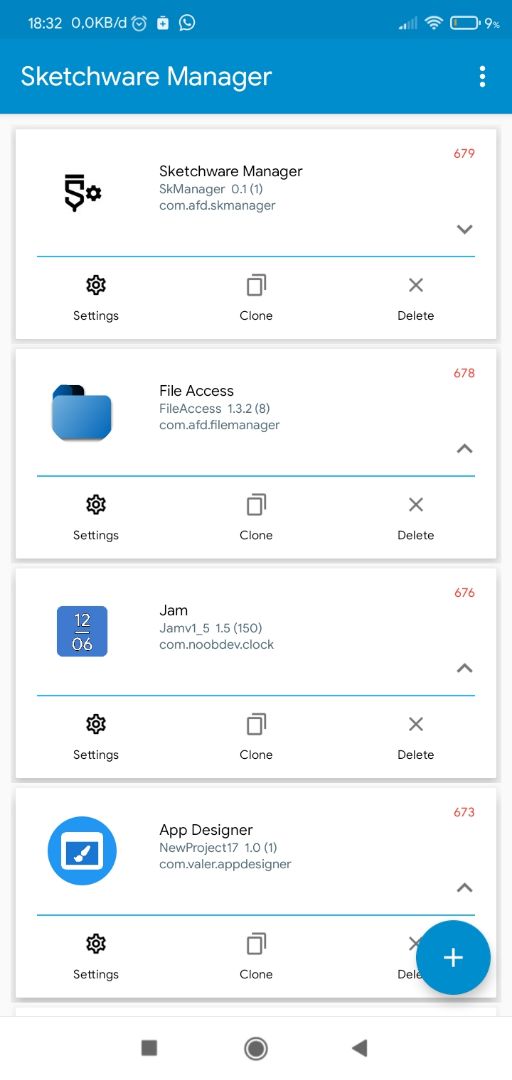
Task: Open Settings for File Access project
Action: coord(96,518)
